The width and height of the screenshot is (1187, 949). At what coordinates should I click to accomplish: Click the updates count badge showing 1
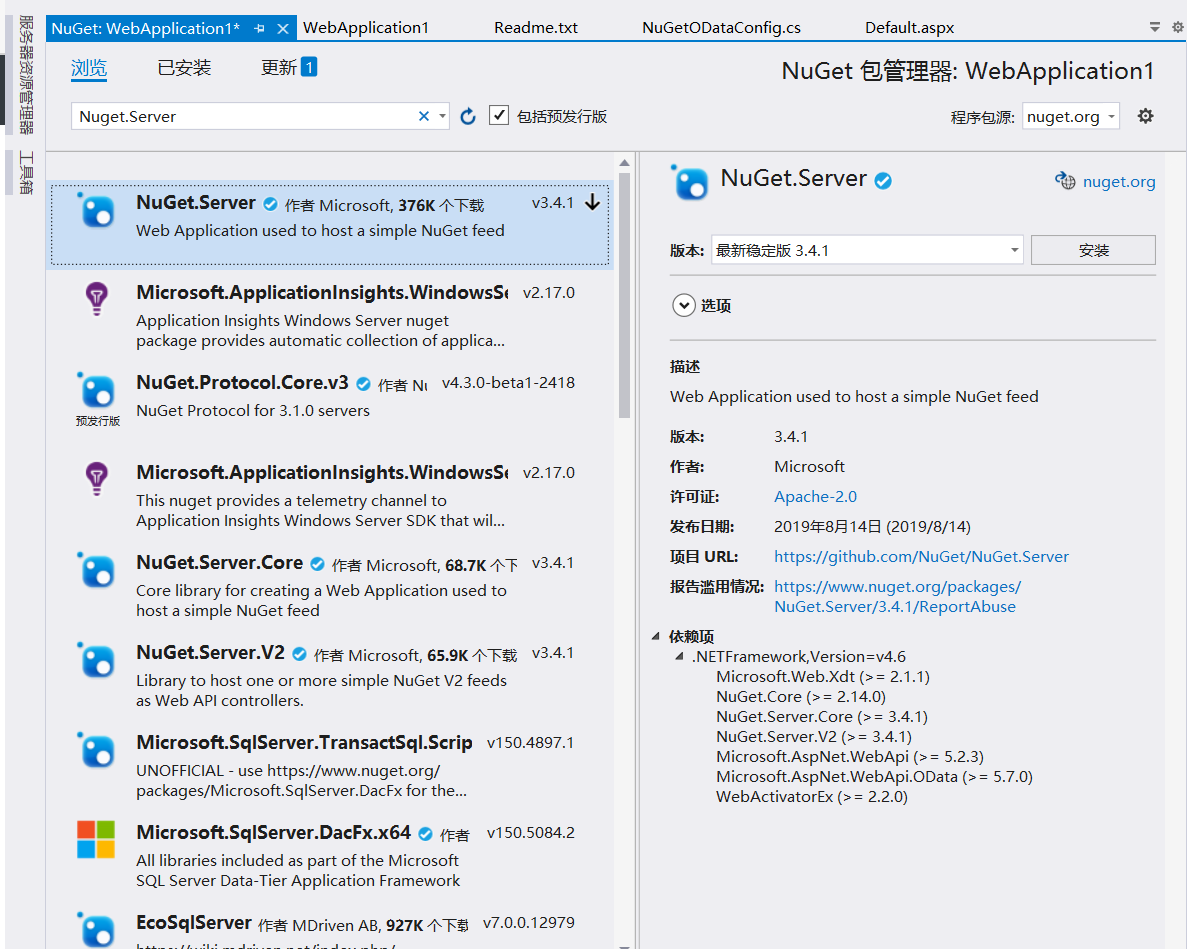pyautogui.click(x=309, y=67)
